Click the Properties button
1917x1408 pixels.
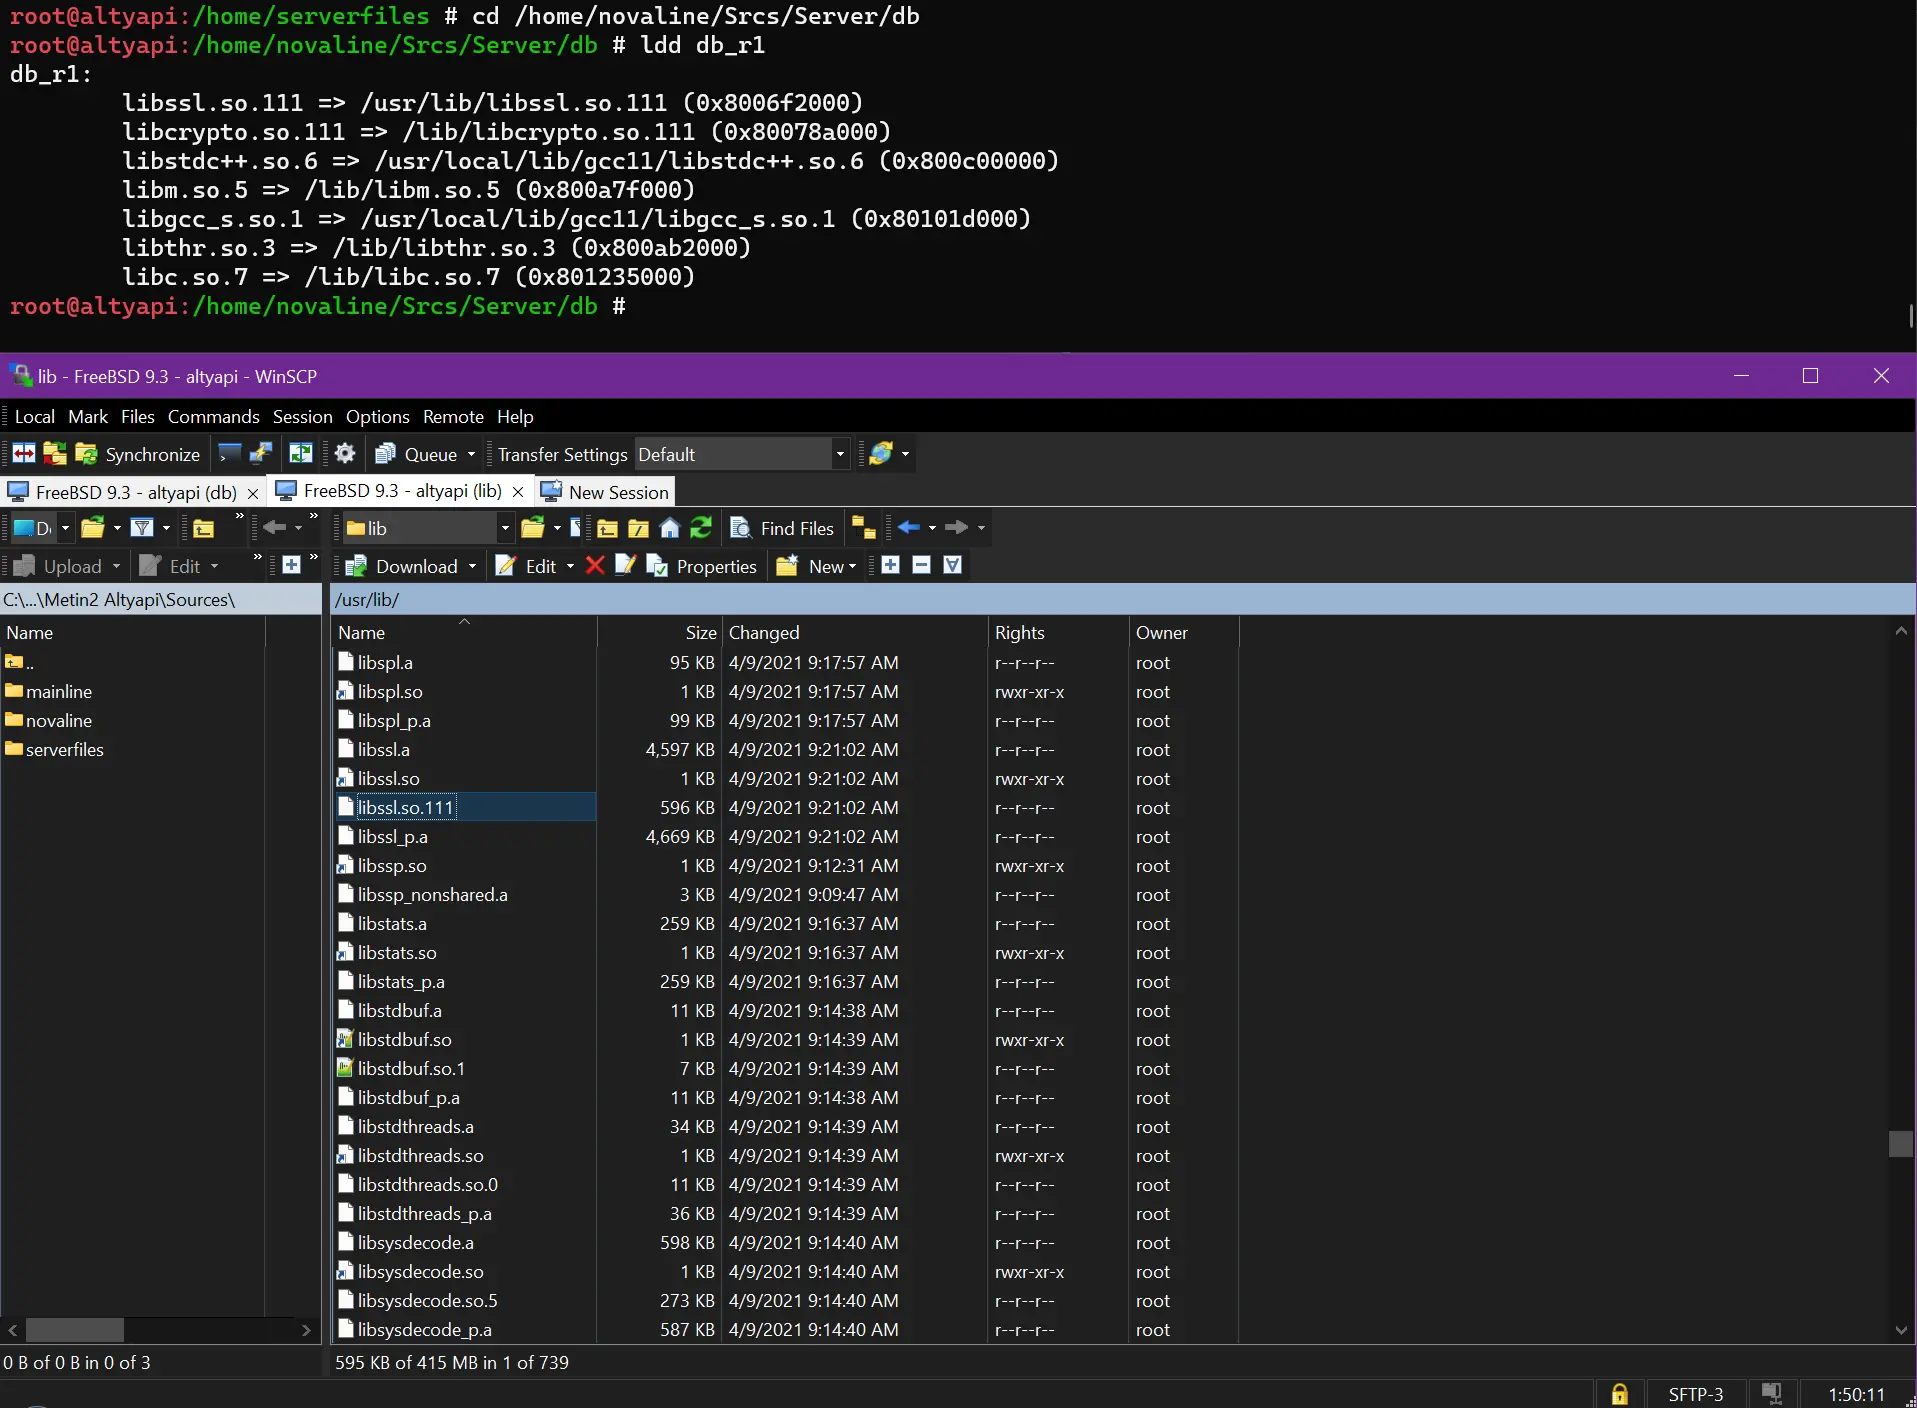click(x=702, y=565)
